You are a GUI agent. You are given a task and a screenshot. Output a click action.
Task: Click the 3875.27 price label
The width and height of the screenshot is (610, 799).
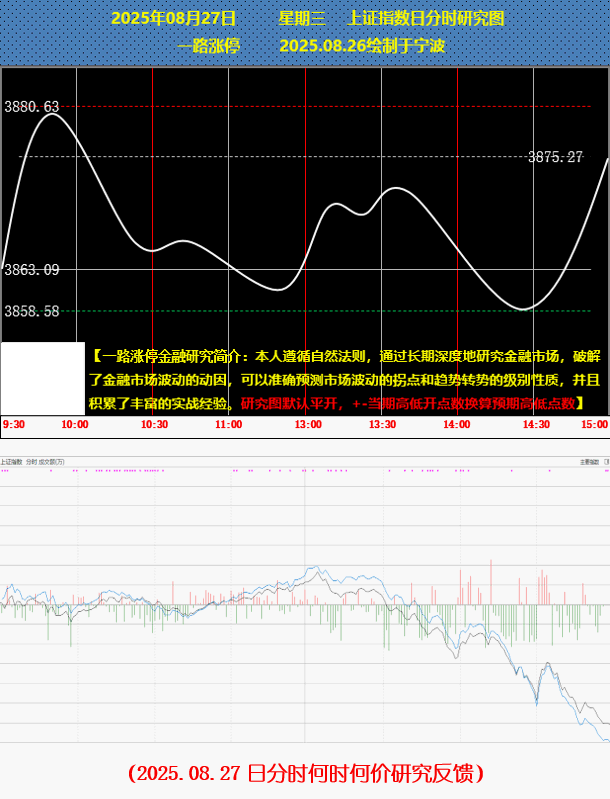tap(555, 156)
